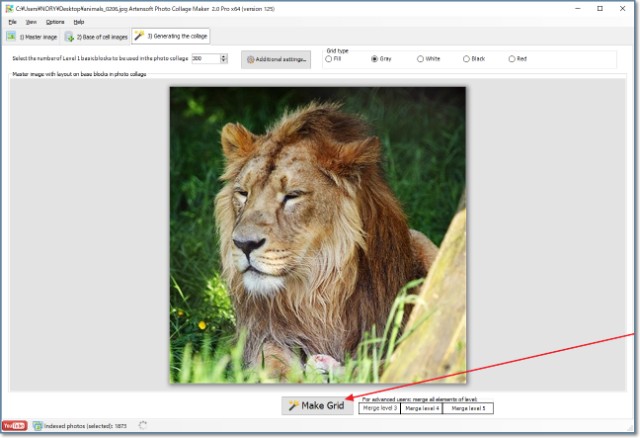Open Additional settings
Viewport: 640px width, 438px height.
pyautogui.click(x=277, y=60)
